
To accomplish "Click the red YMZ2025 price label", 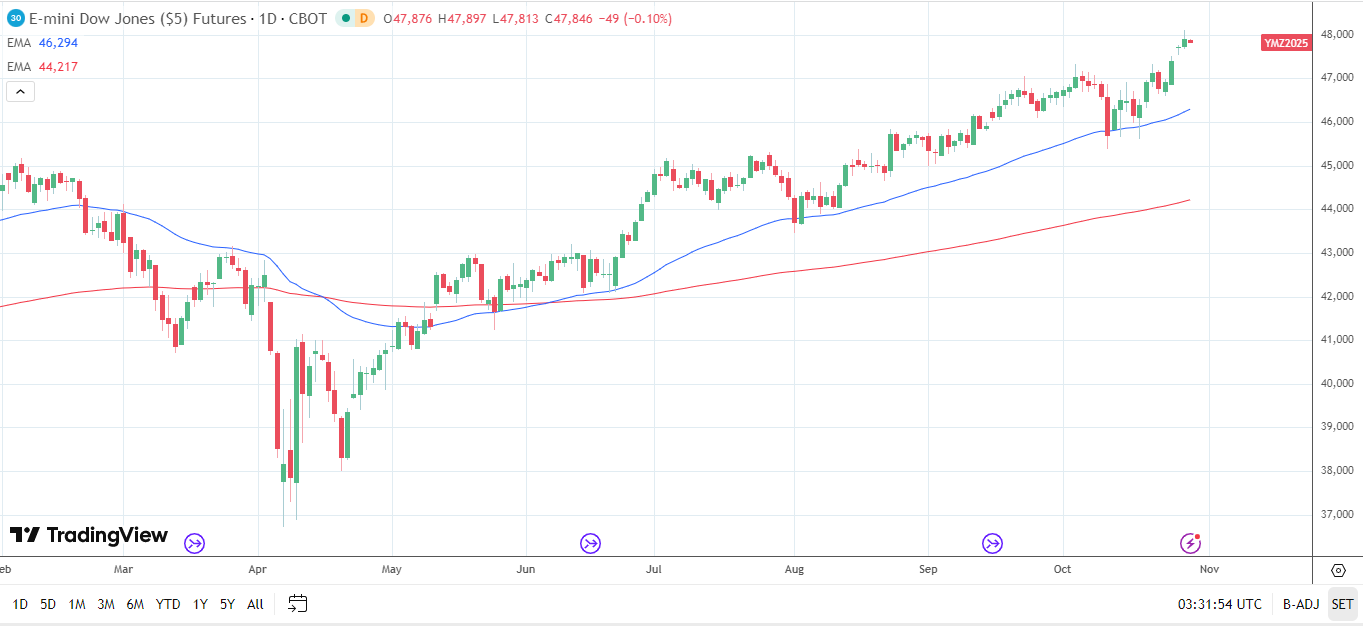I will click(x=1284, y=43).
